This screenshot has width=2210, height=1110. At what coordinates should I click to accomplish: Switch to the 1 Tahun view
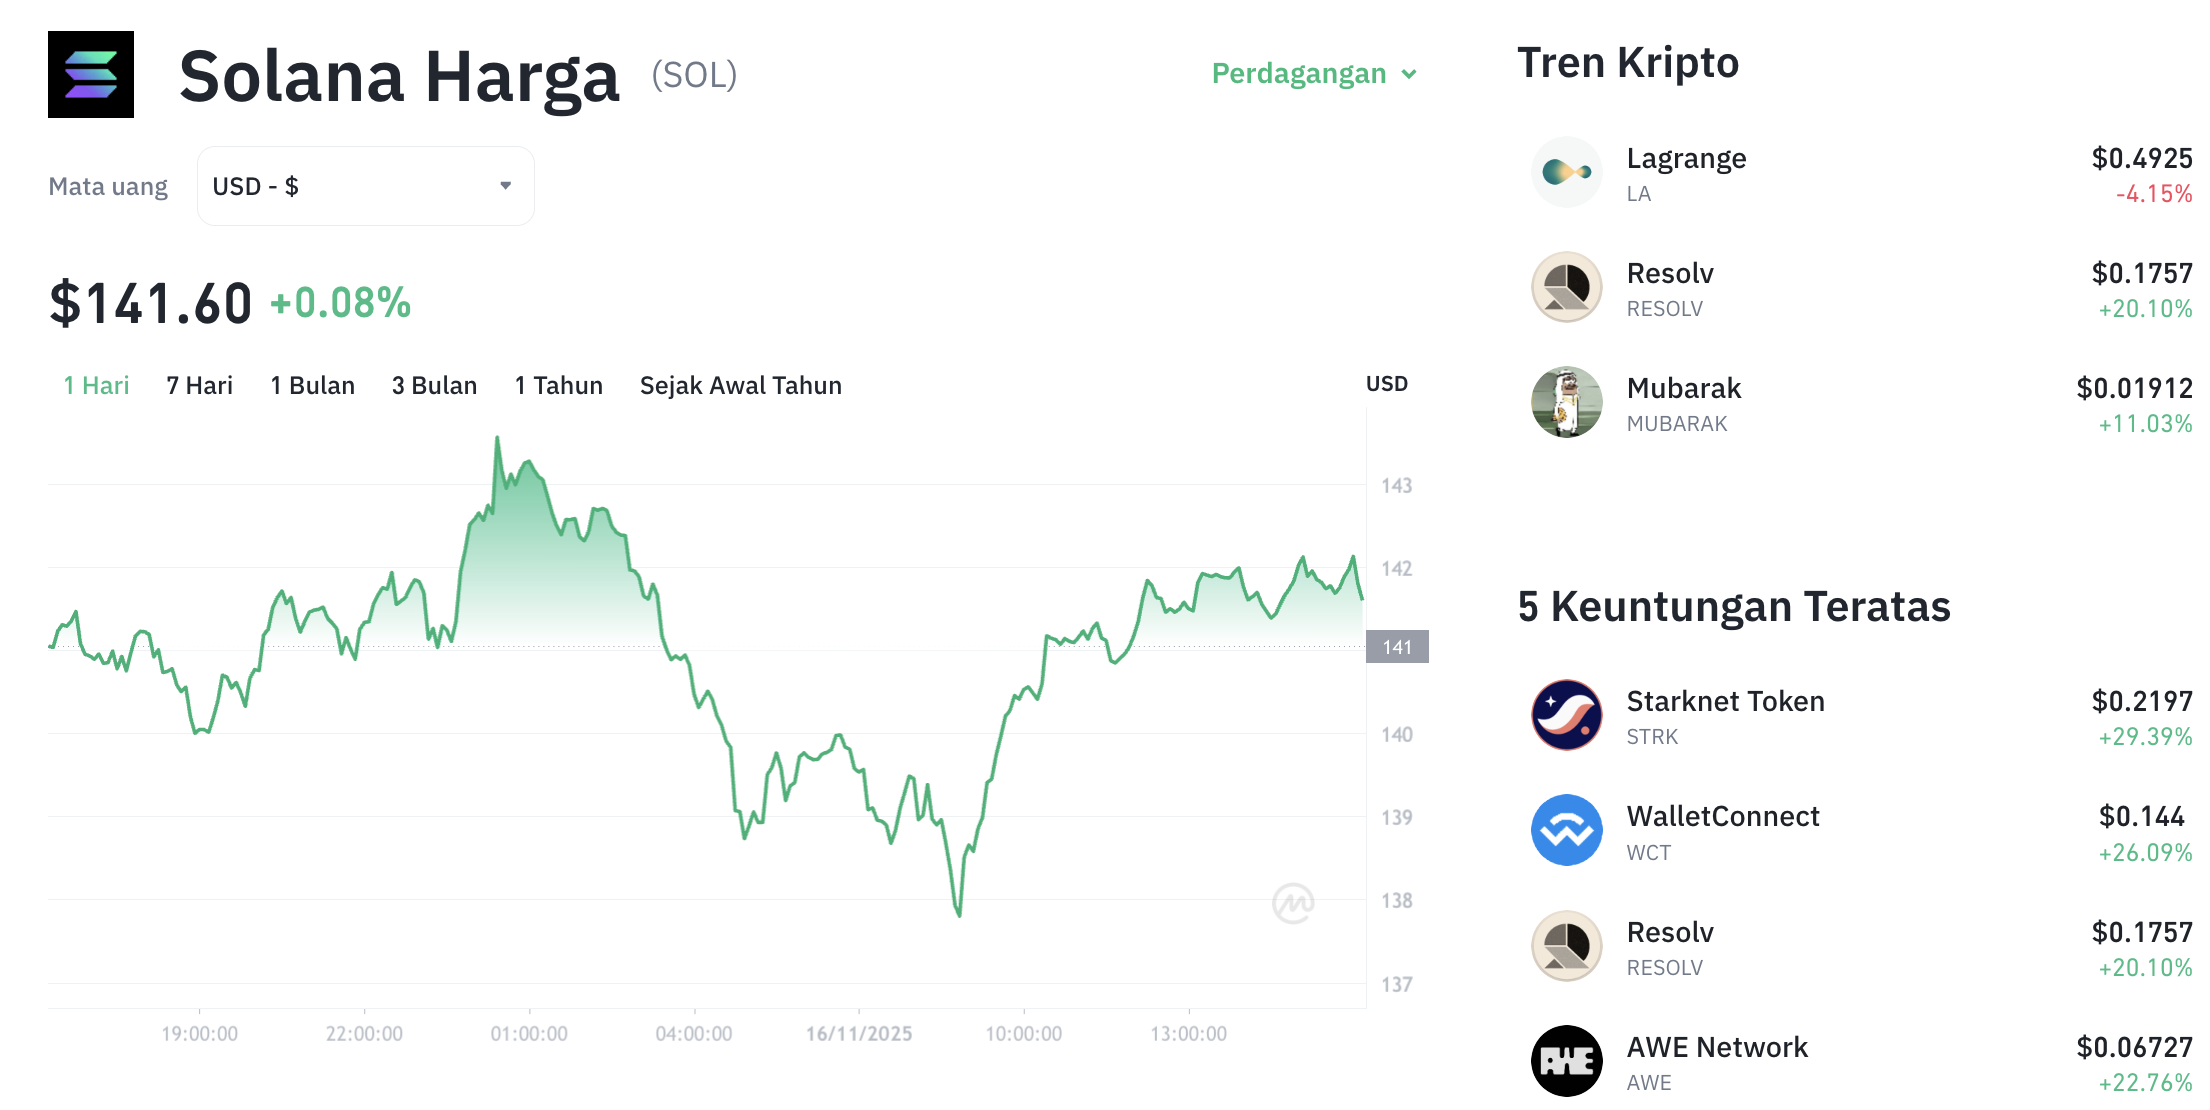point(558,385)
